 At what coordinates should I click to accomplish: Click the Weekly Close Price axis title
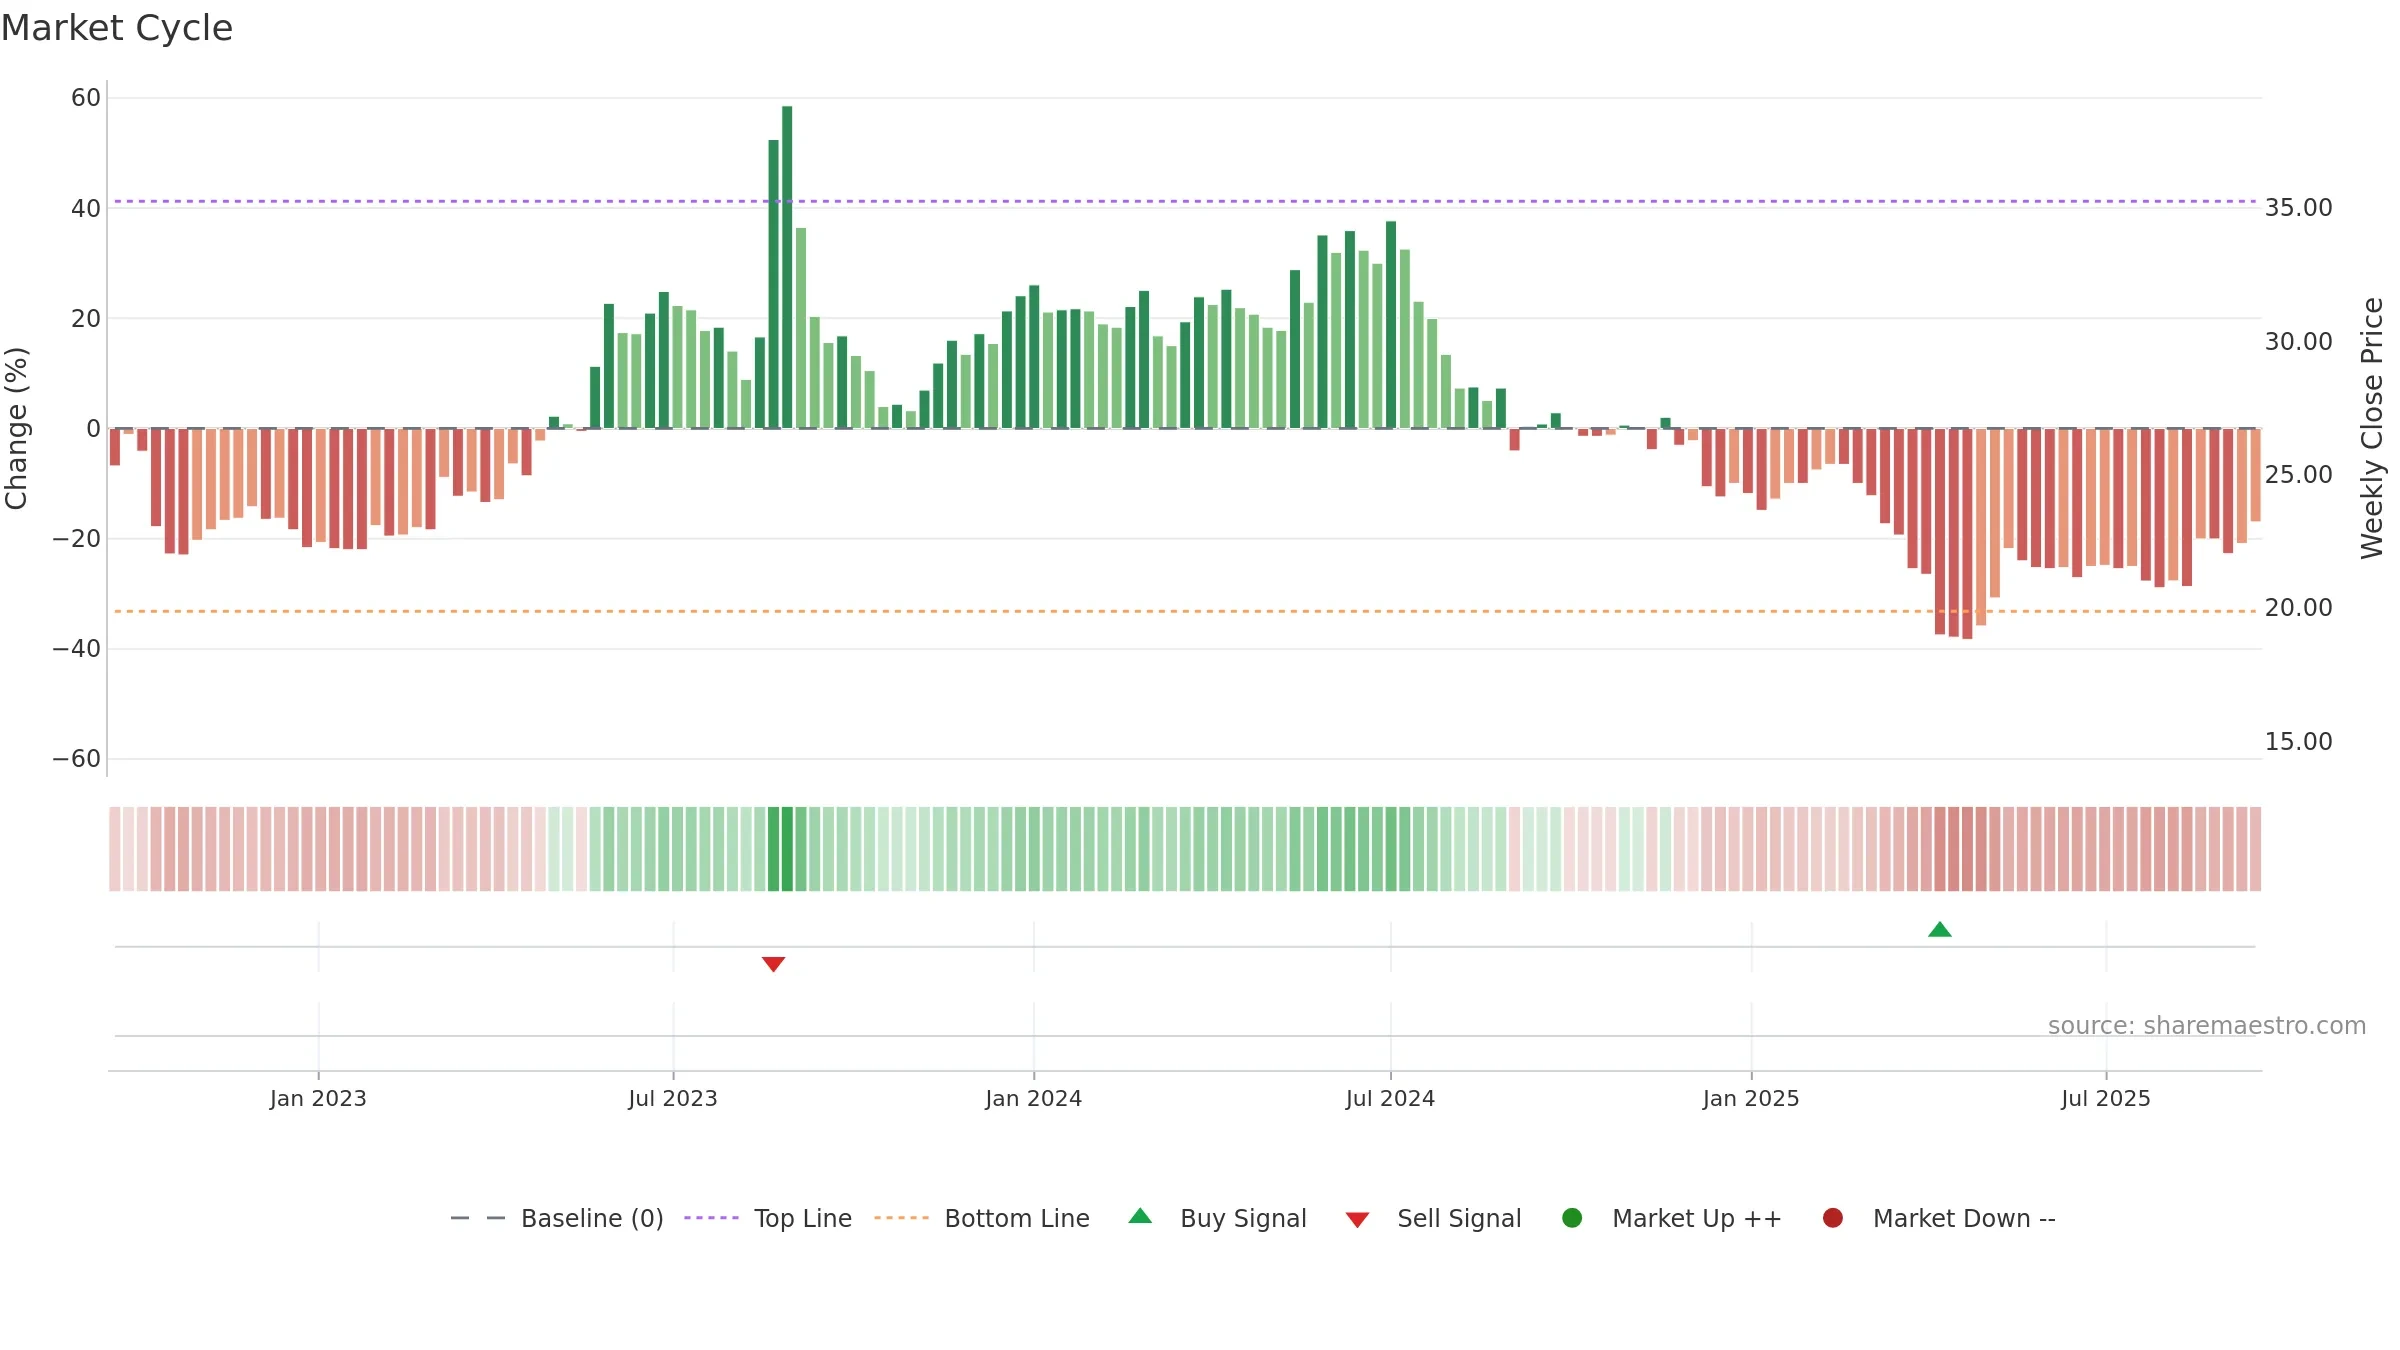point(2372,428)
